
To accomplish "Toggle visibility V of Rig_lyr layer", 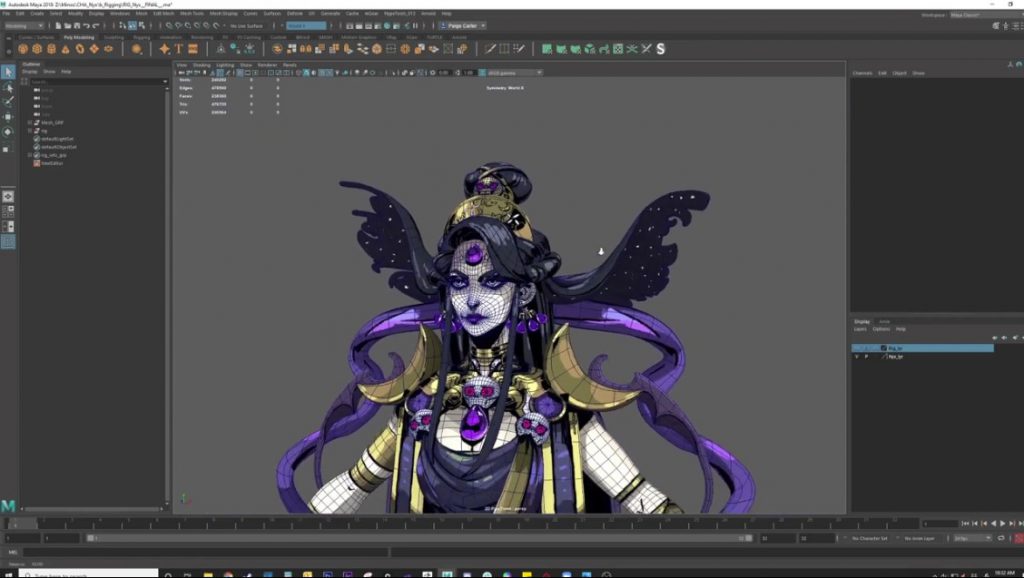I will 857,348.
